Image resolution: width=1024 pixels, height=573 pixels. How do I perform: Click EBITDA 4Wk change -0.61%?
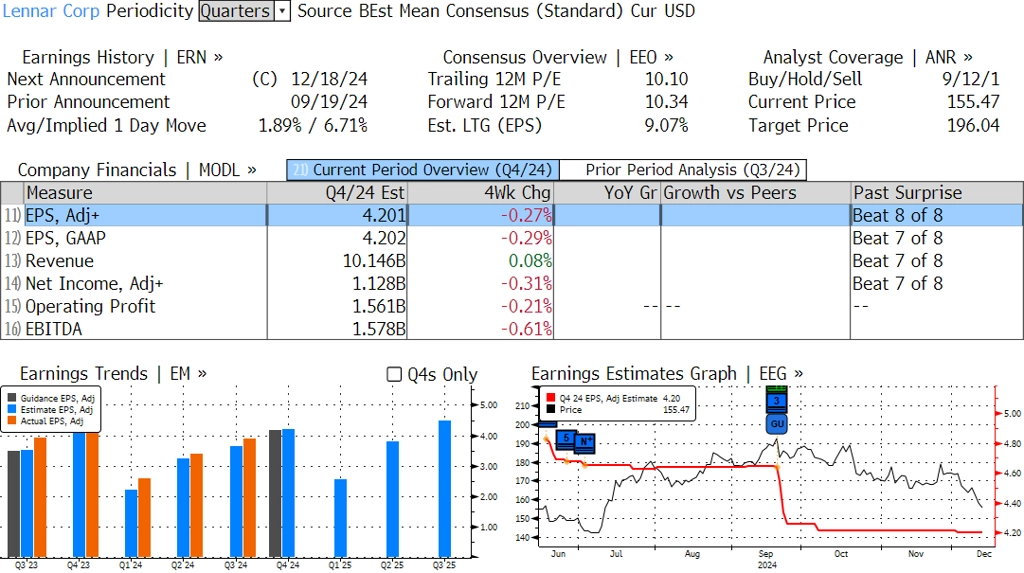pyautogui.click(x=526, y=329)
